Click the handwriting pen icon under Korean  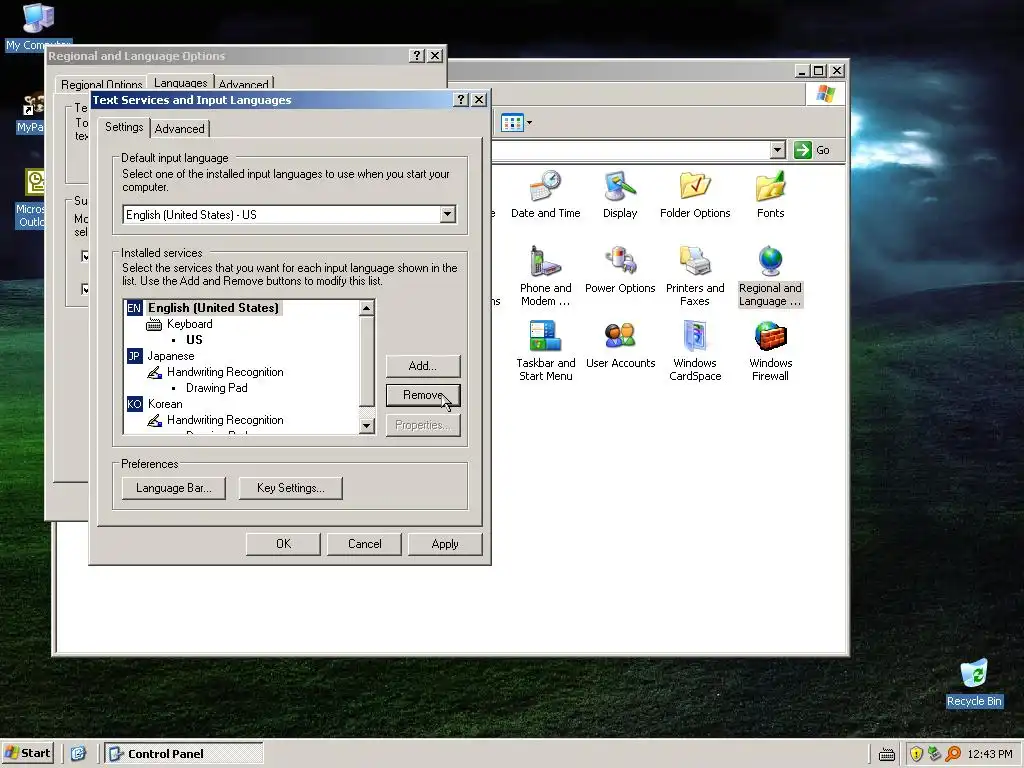pyautogui.click(x=154, y=421)
